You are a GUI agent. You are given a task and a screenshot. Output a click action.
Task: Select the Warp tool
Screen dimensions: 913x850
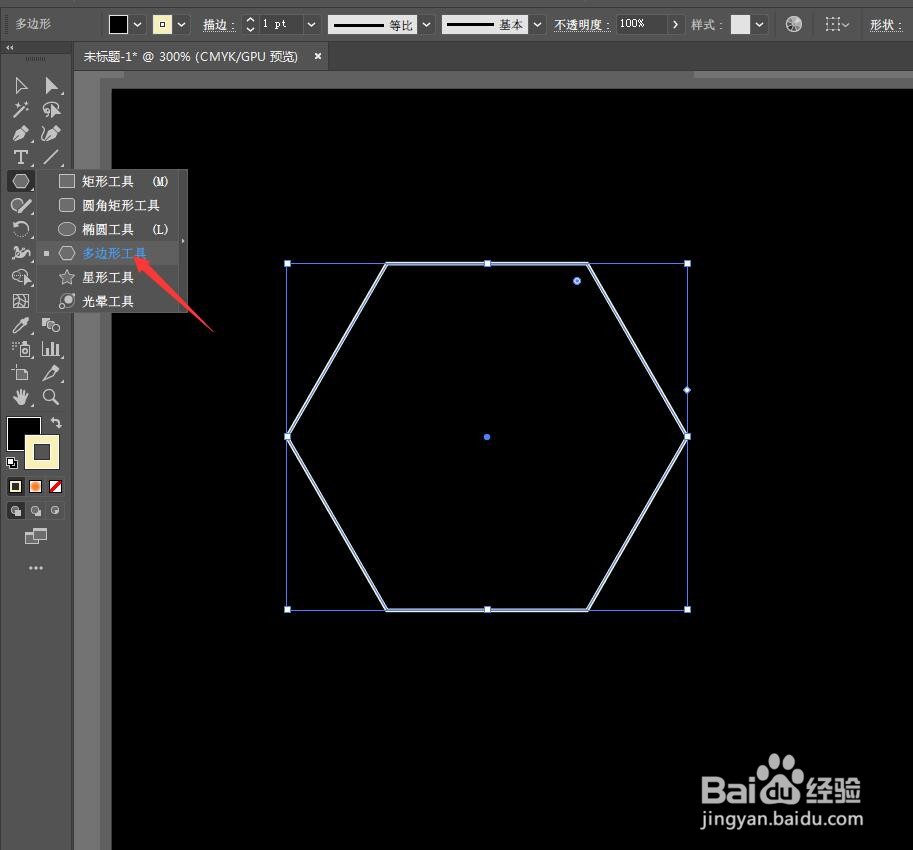pyautogui.click(x=21, y=253)
